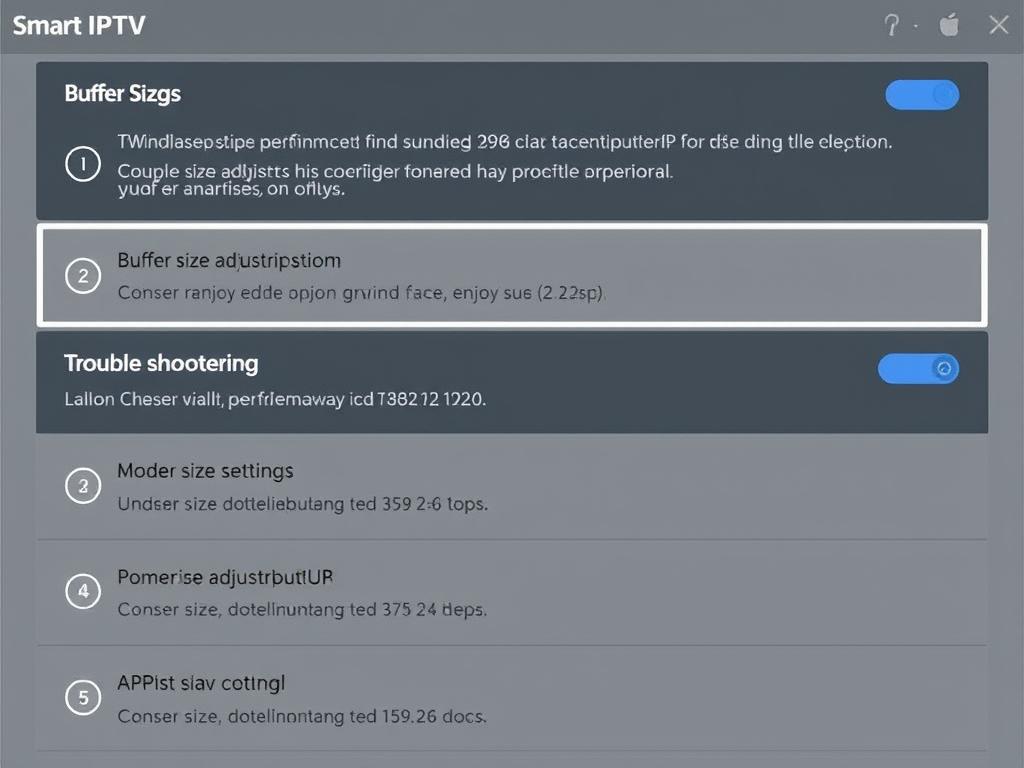Expand the Buffer Sizgs section
The image size is (1024, 768).
[123, 93]
